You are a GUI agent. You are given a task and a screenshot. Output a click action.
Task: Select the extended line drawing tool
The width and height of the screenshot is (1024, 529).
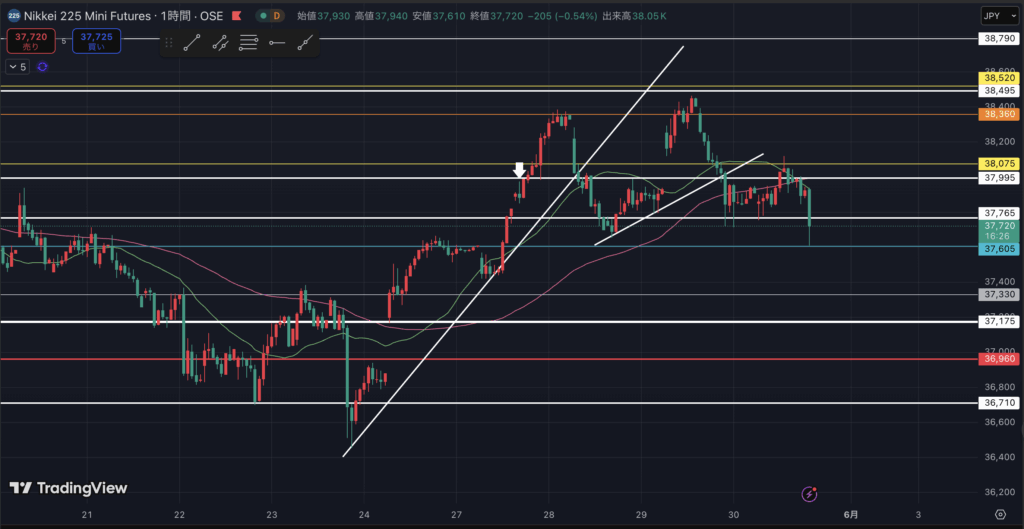305,43
